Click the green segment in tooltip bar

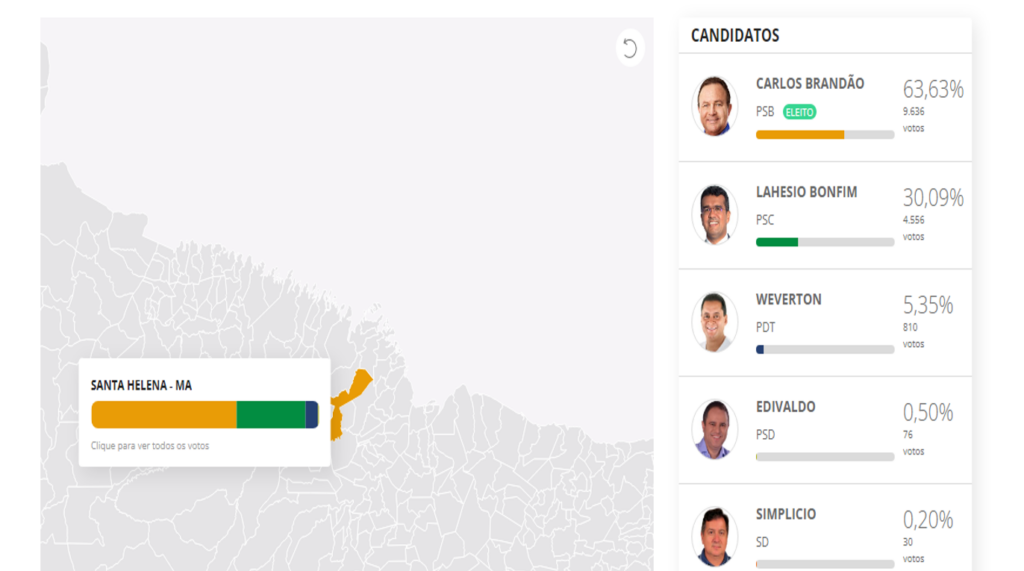click(271, 415)
